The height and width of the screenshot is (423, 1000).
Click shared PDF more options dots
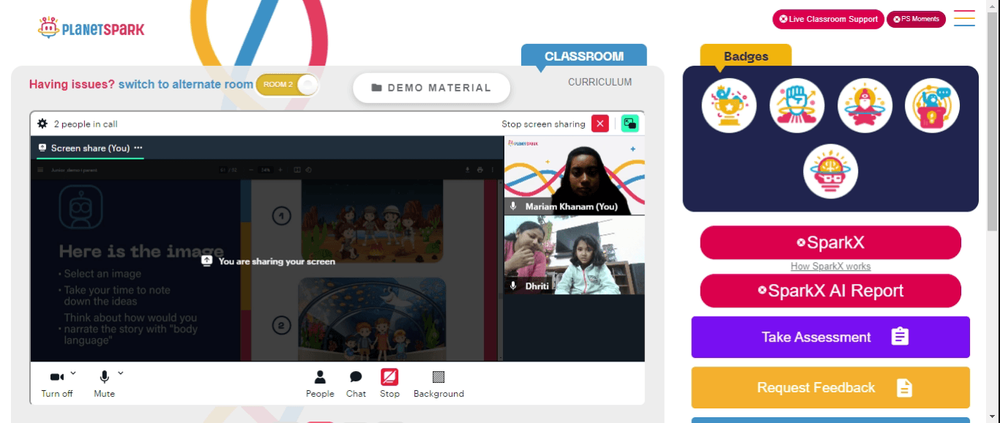[491, 170]
